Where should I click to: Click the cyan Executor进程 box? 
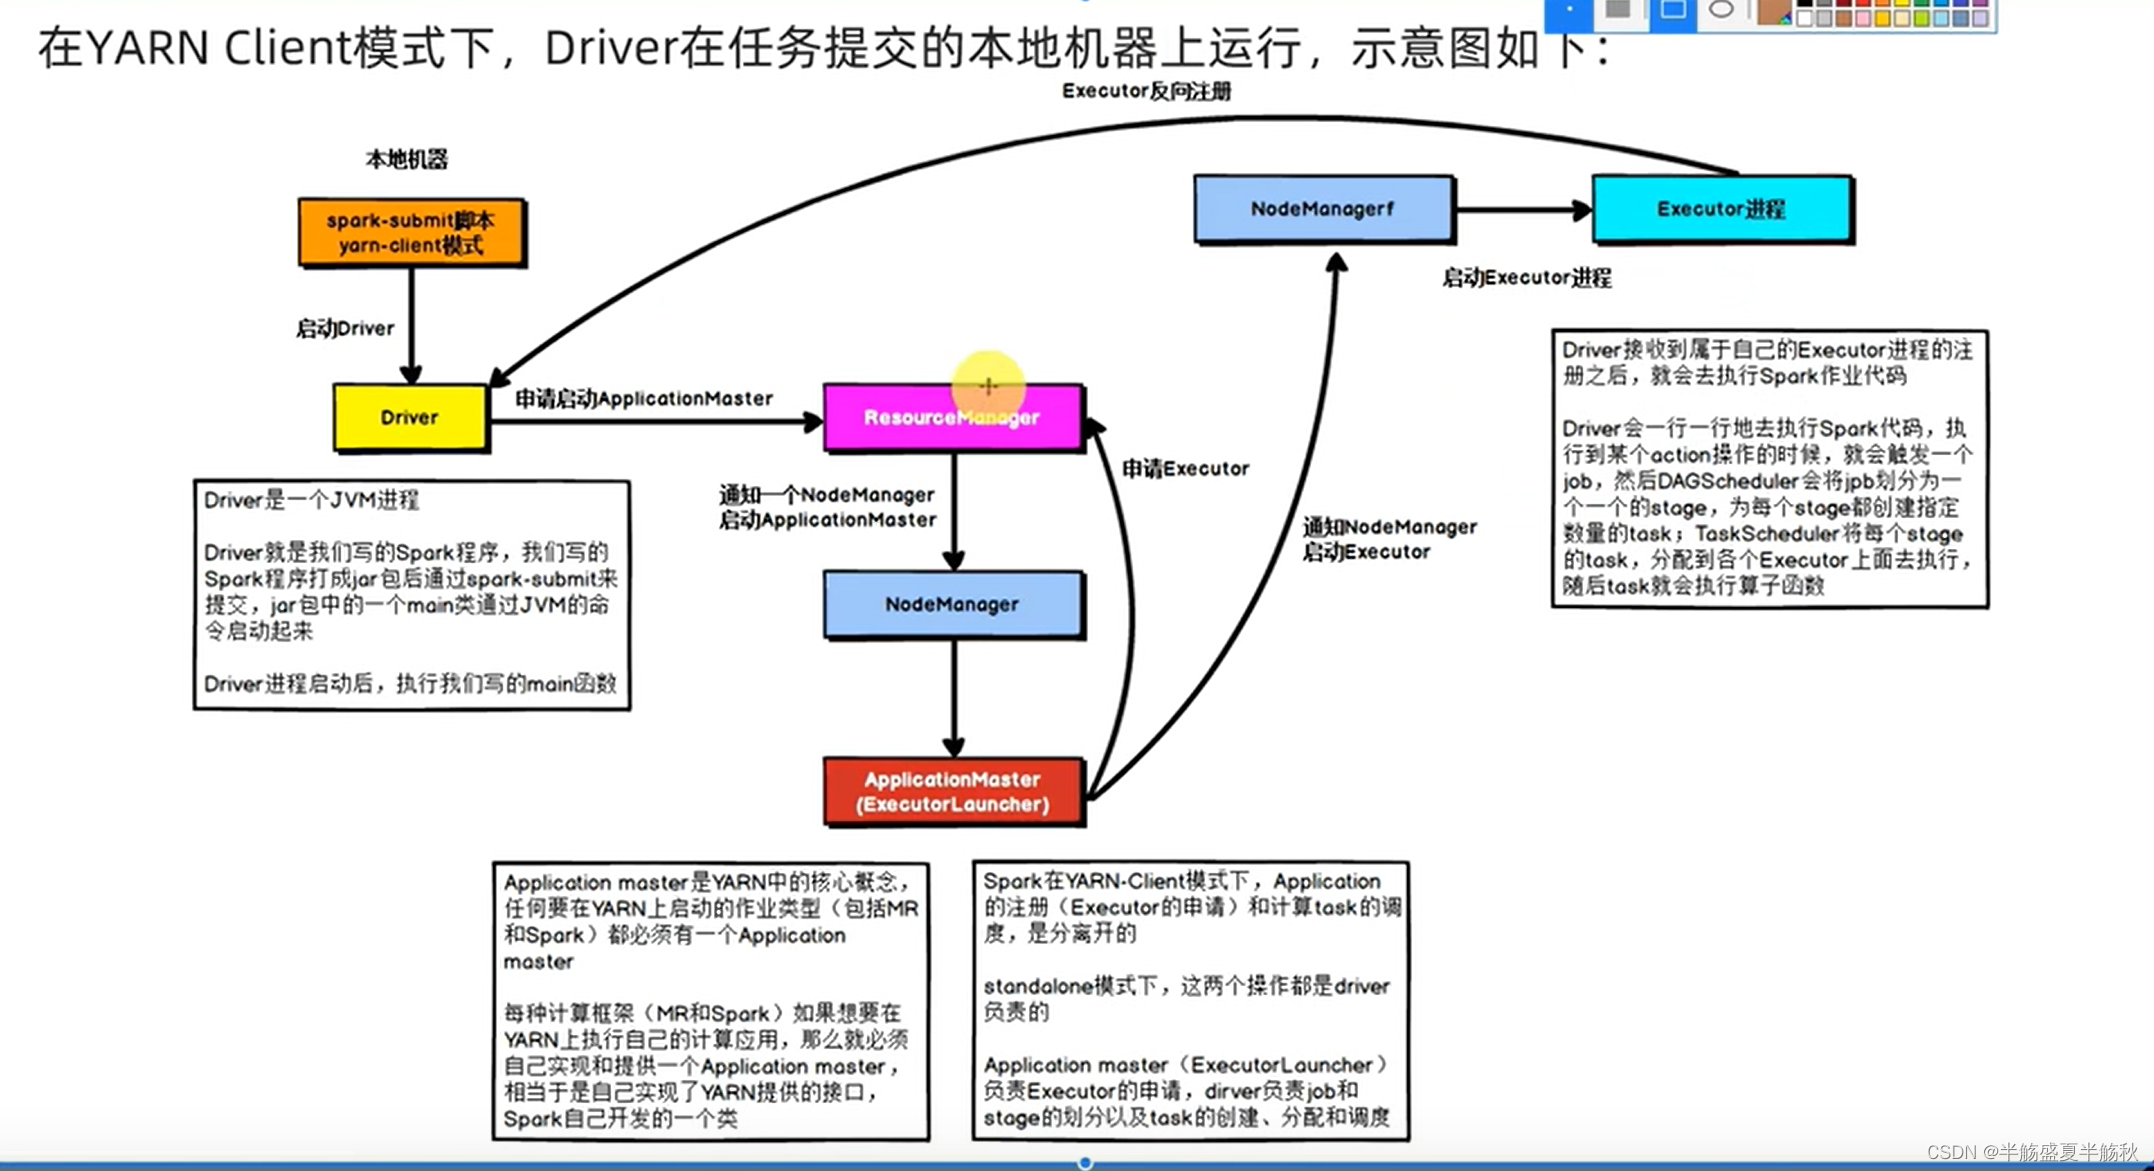pos(1722,209)
